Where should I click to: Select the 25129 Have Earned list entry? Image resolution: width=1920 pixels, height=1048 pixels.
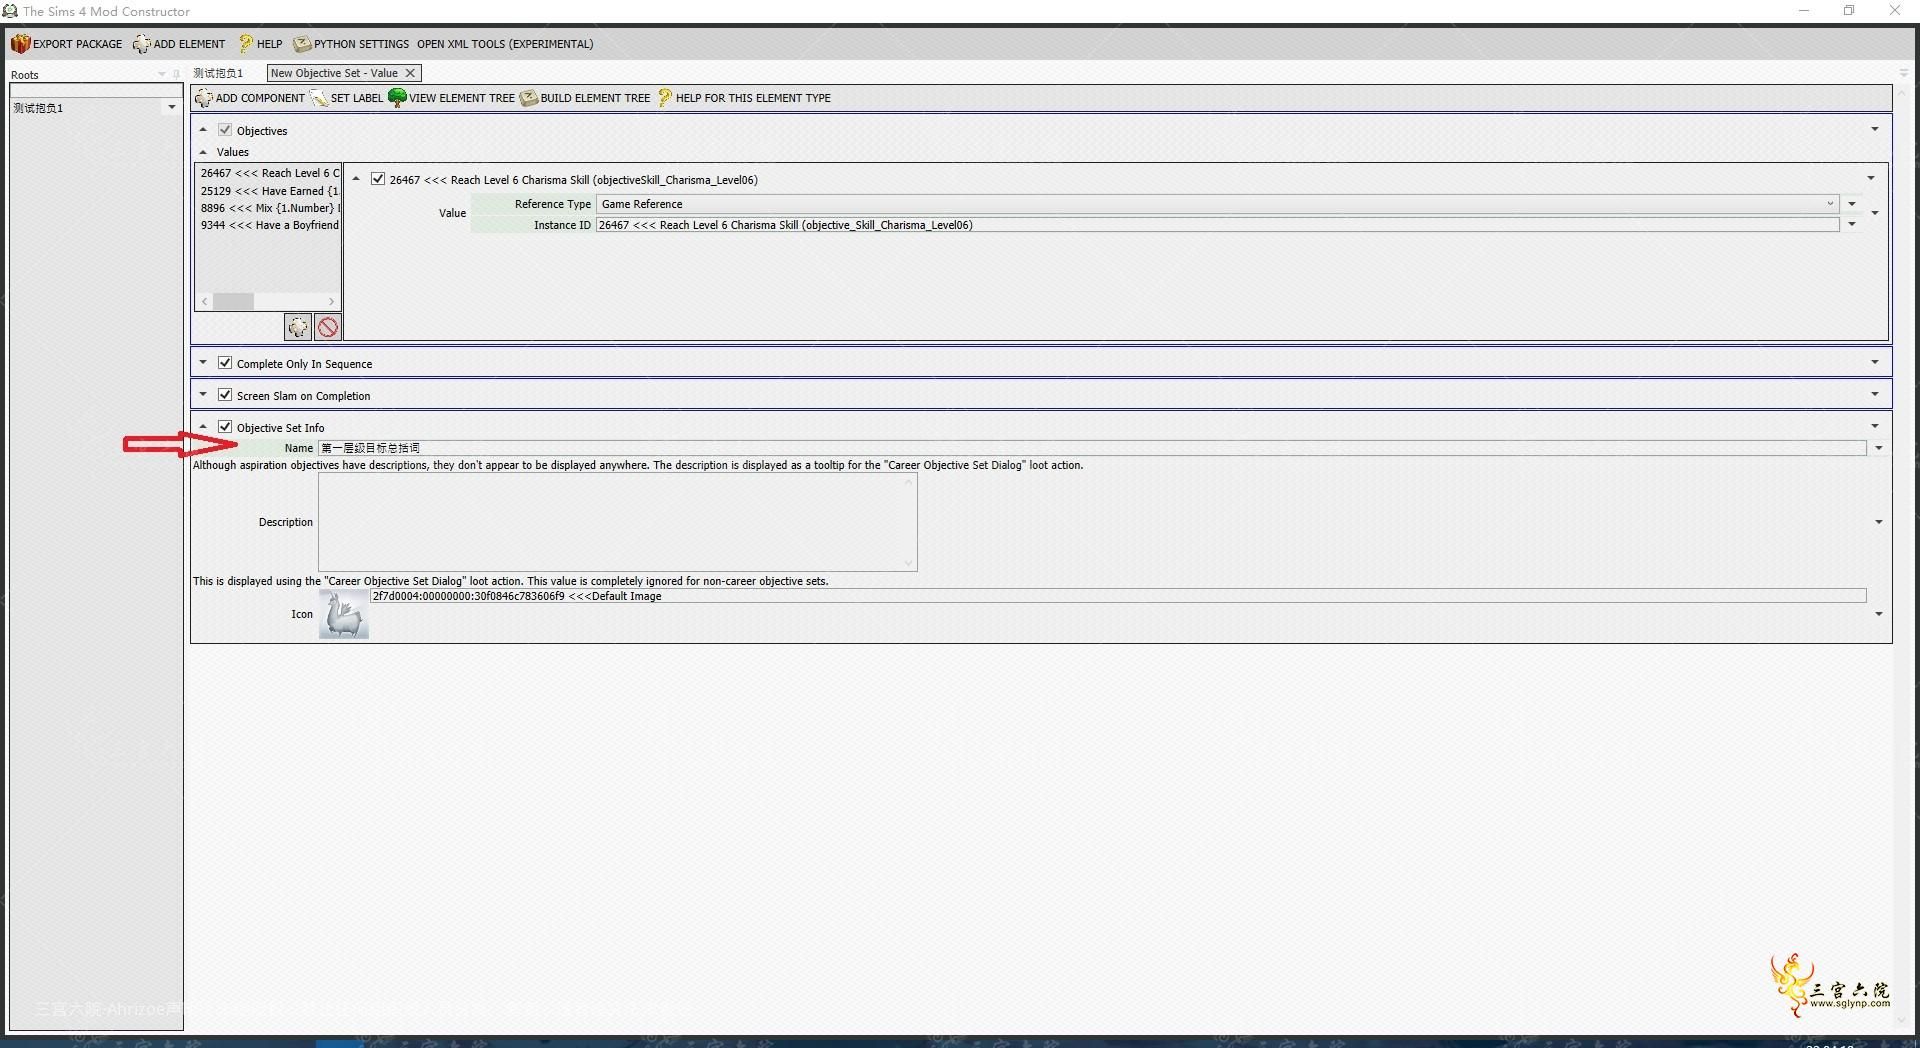[x=269, y=191]
